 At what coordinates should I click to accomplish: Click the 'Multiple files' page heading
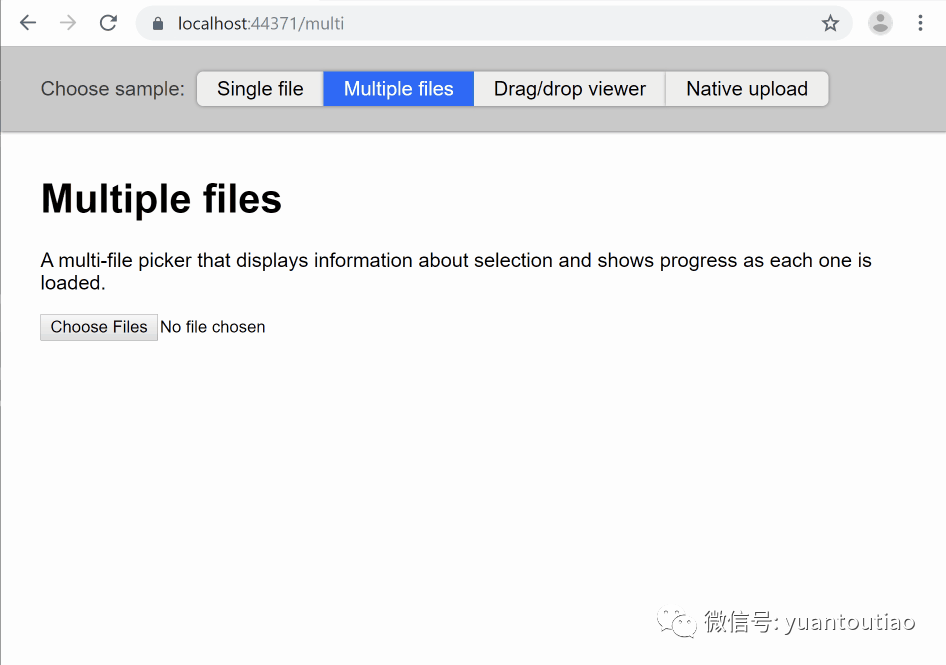(x=161, y=199)
